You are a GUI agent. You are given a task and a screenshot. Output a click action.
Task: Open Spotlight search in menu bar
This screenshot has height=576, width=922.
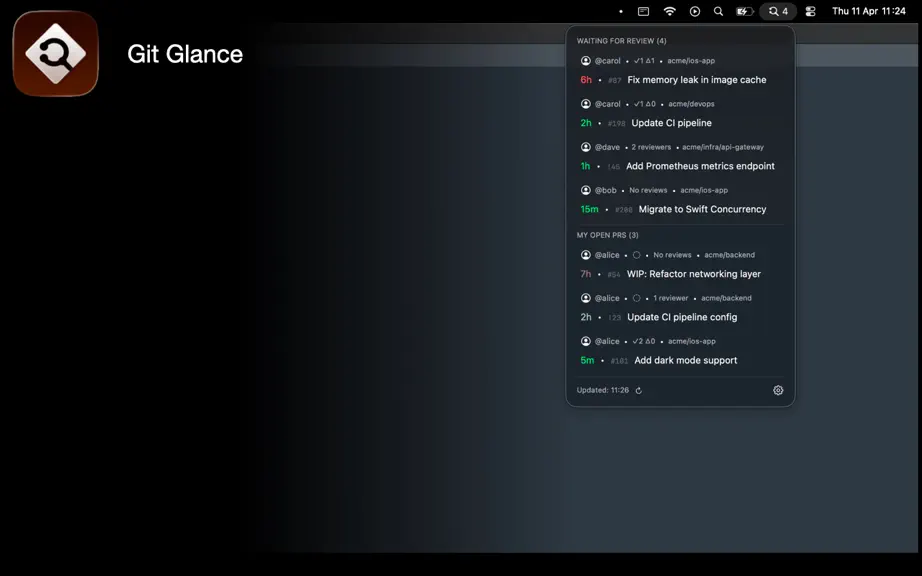pyautogui.click(x=718, y=11)
